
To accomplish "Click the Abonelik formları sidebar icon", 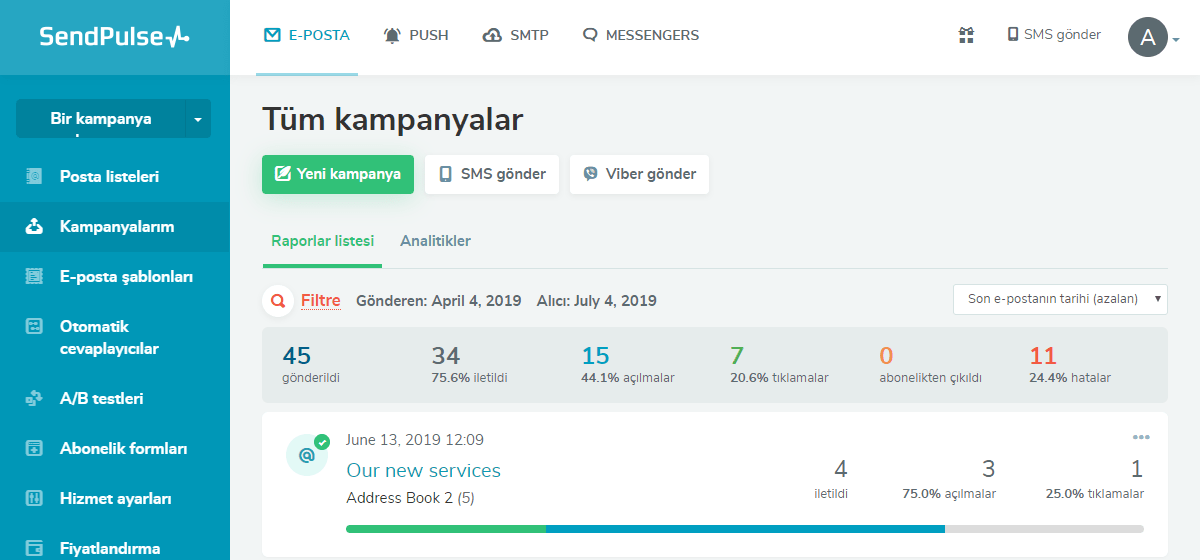I will click(34, 449).
